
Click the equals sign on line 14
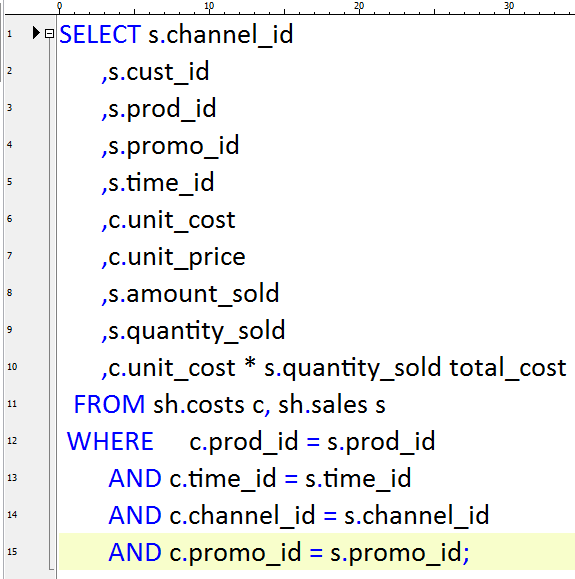(330, 516)
